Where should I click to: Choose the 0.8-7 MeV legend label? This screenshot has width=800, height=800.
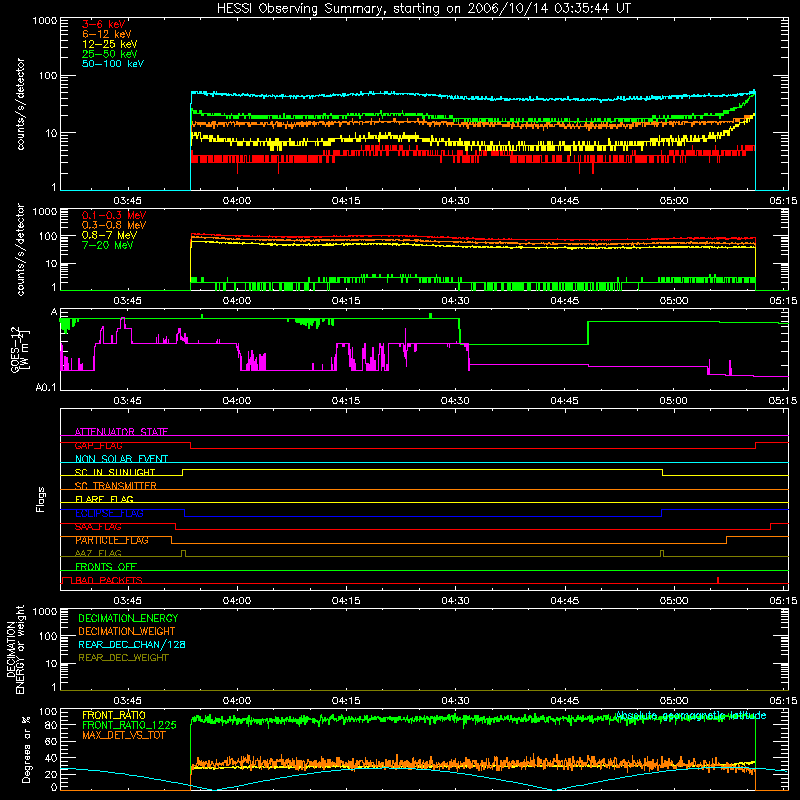coord(109,235)
